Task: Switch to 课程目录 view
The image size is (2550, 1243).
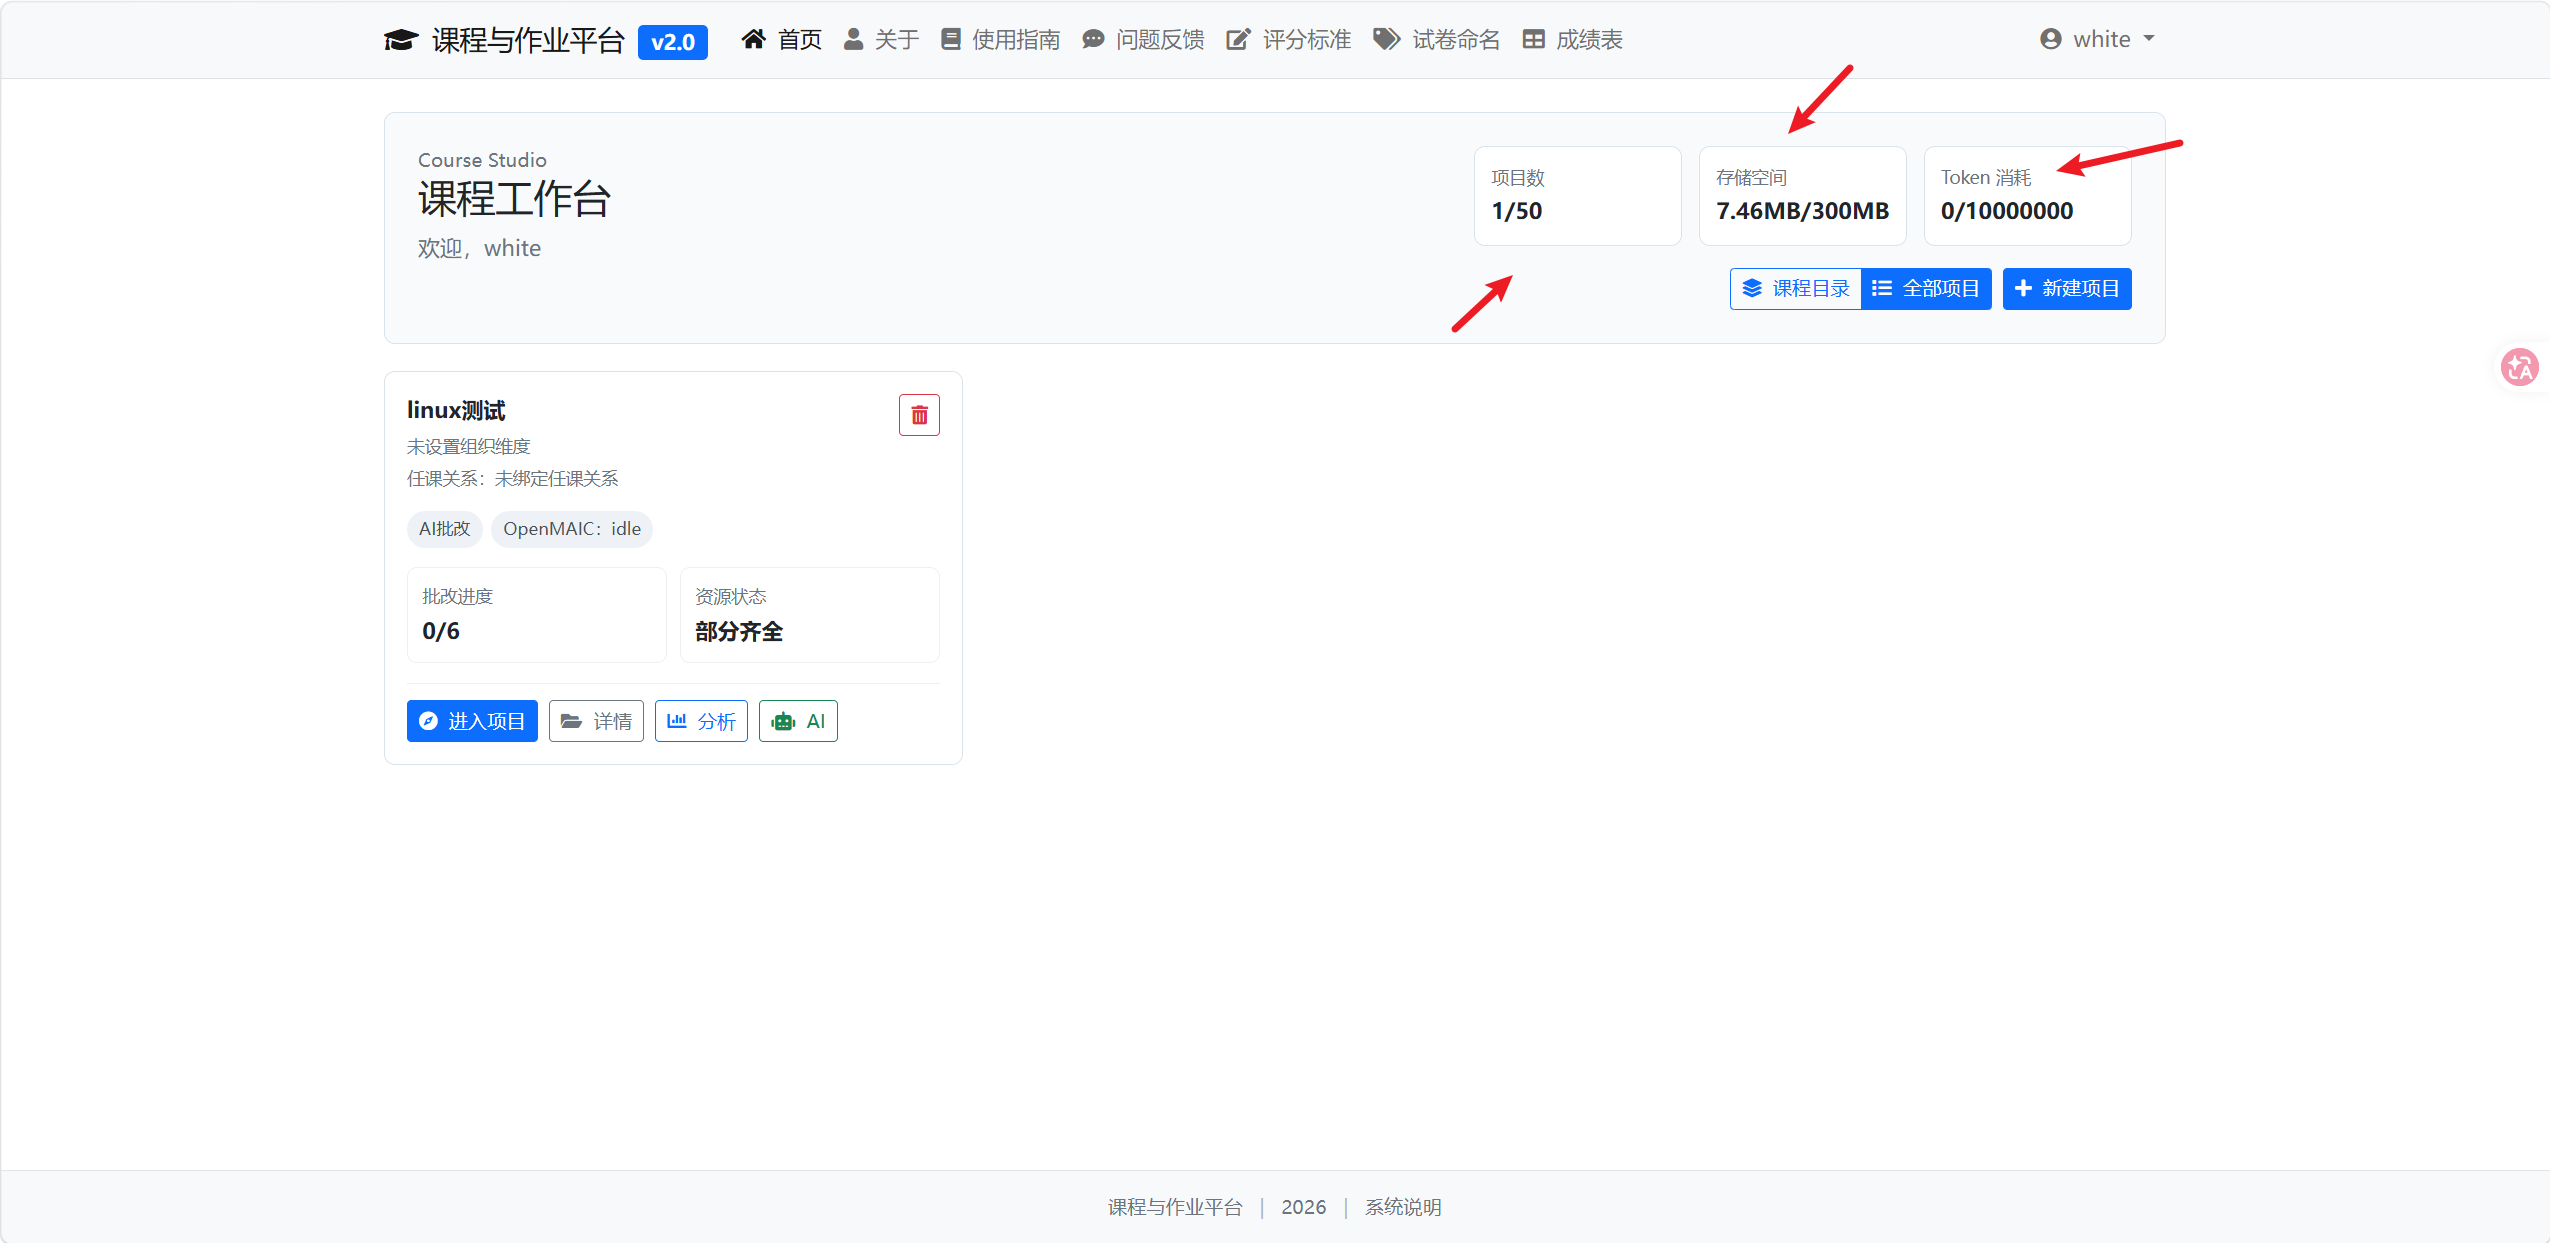Action: (1796, 289)
